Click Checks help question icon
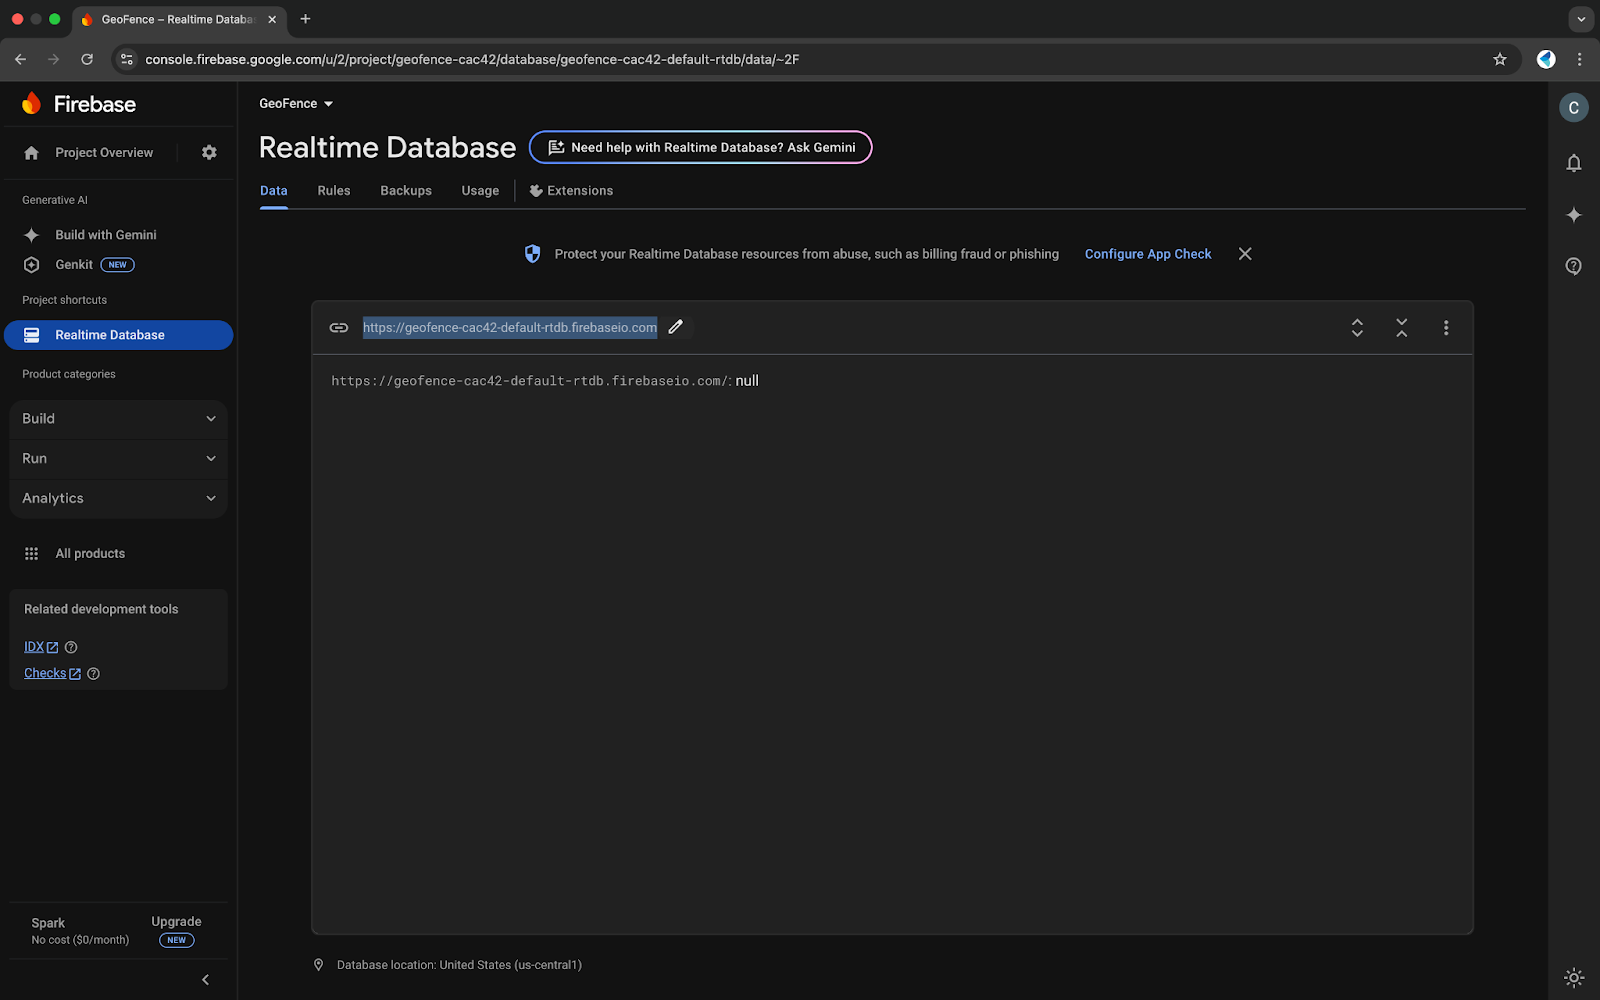 [x=93, y=674]
